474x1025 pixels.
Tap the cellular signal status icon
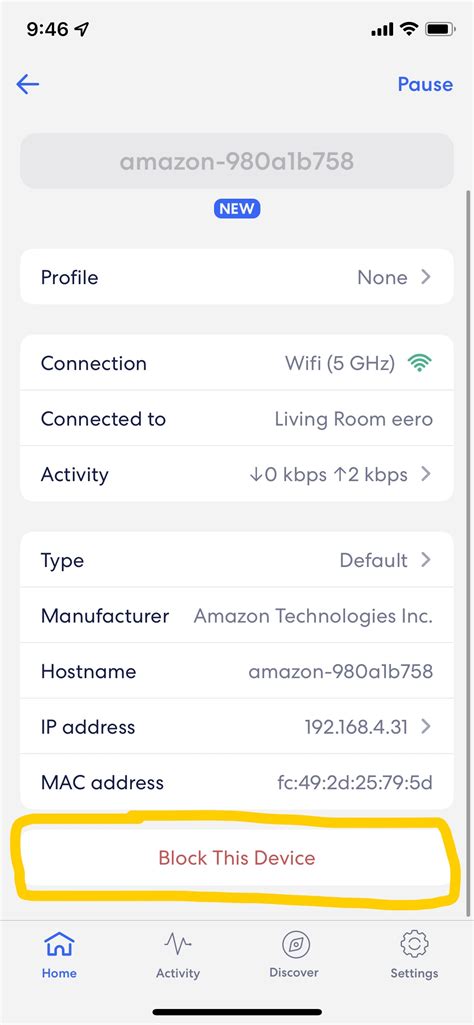click(x=382, y=29)
